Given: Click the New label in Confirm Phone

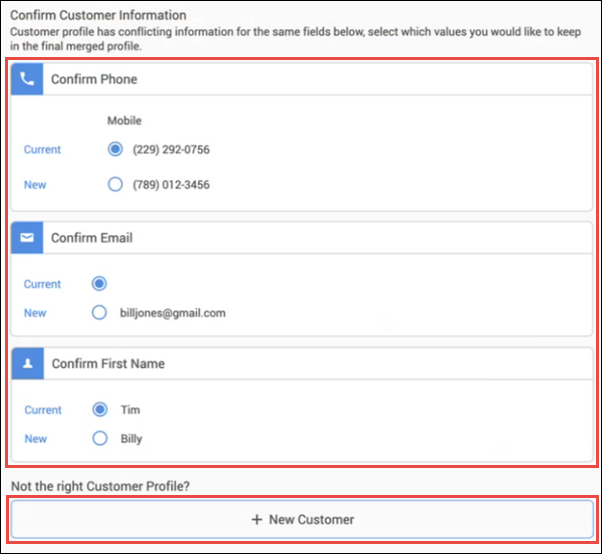Looking at the screenshot, I should (35, 185).
